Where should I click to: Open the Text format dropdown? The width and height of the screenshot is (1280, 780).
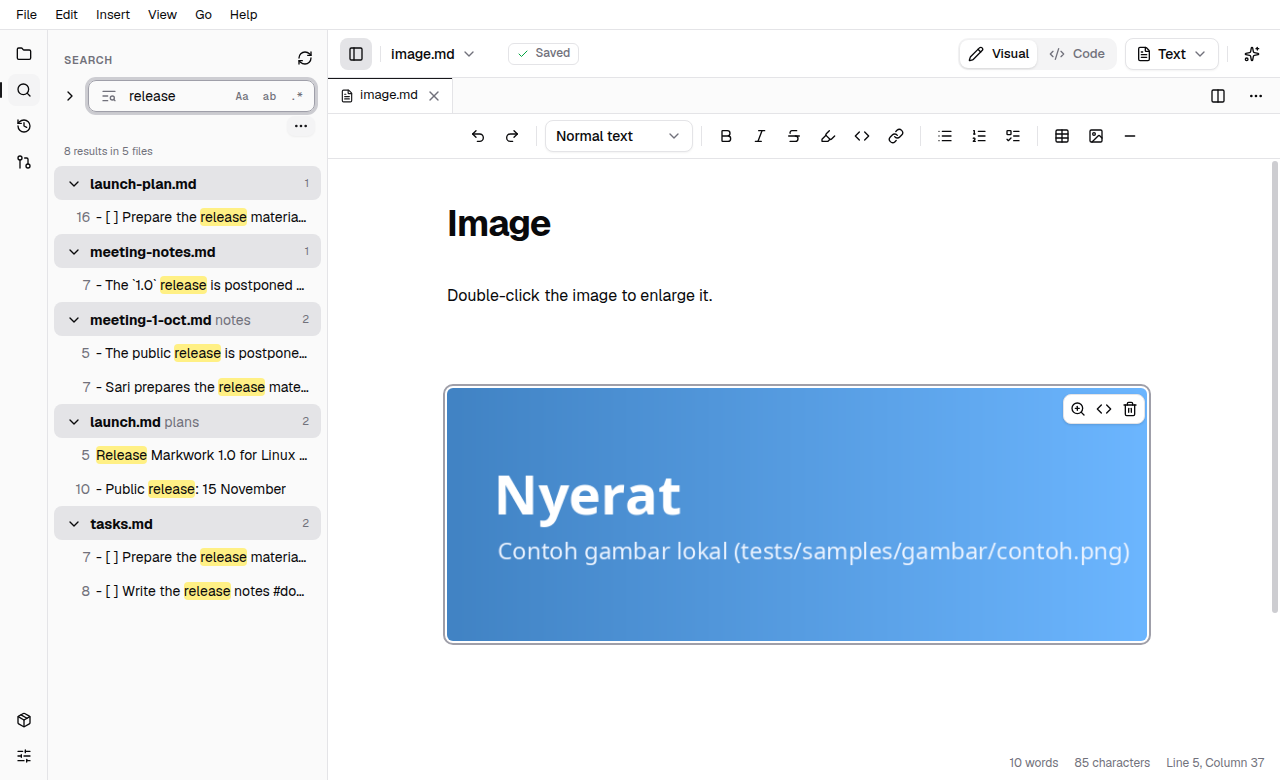coord(1172,54)
